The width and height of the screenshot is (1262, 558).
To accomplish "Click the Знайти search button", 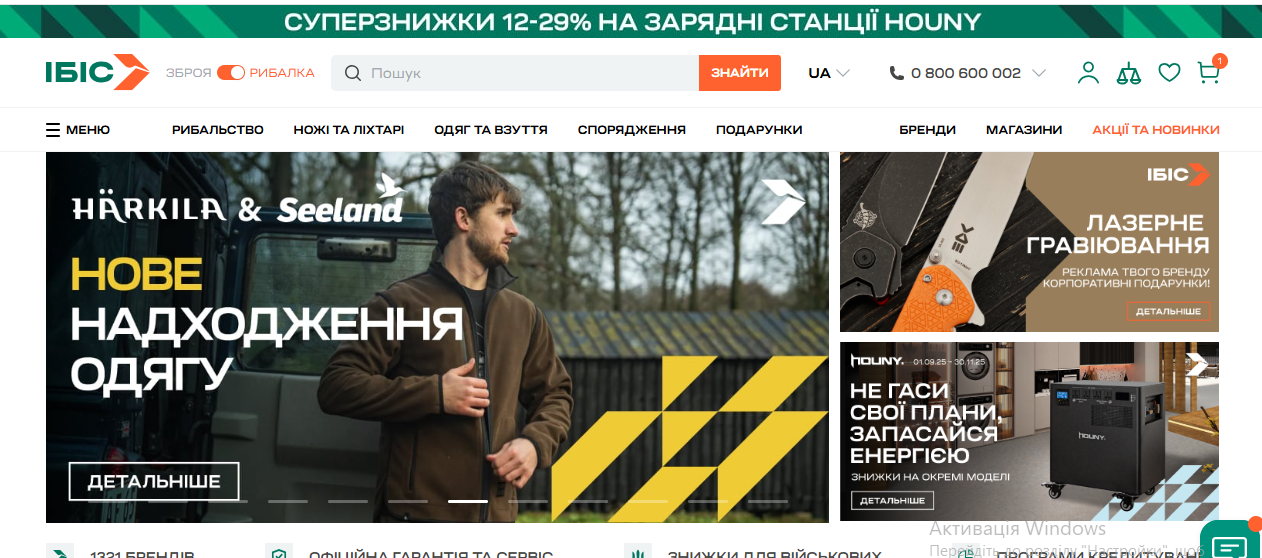I will (x=740, y=73).
